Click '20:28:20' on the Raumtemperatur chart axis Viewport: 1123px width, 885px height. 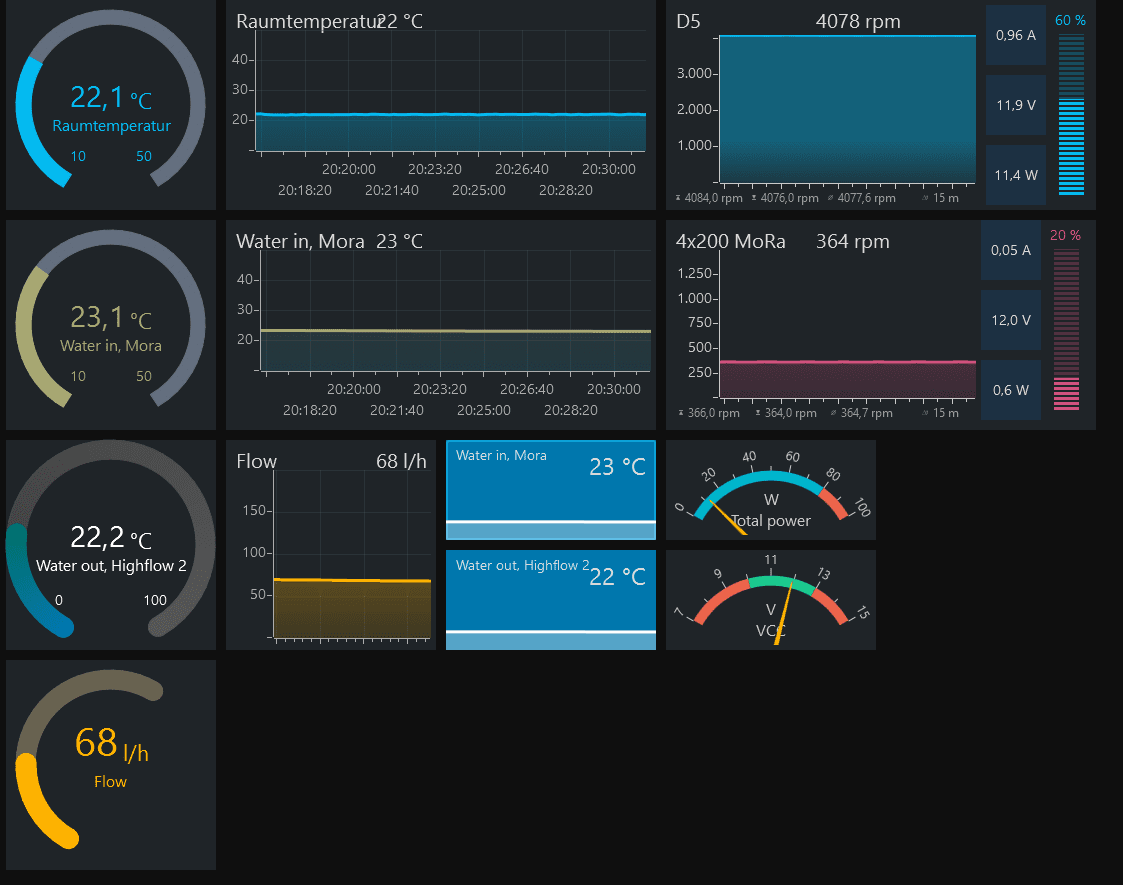click(566, 190)
